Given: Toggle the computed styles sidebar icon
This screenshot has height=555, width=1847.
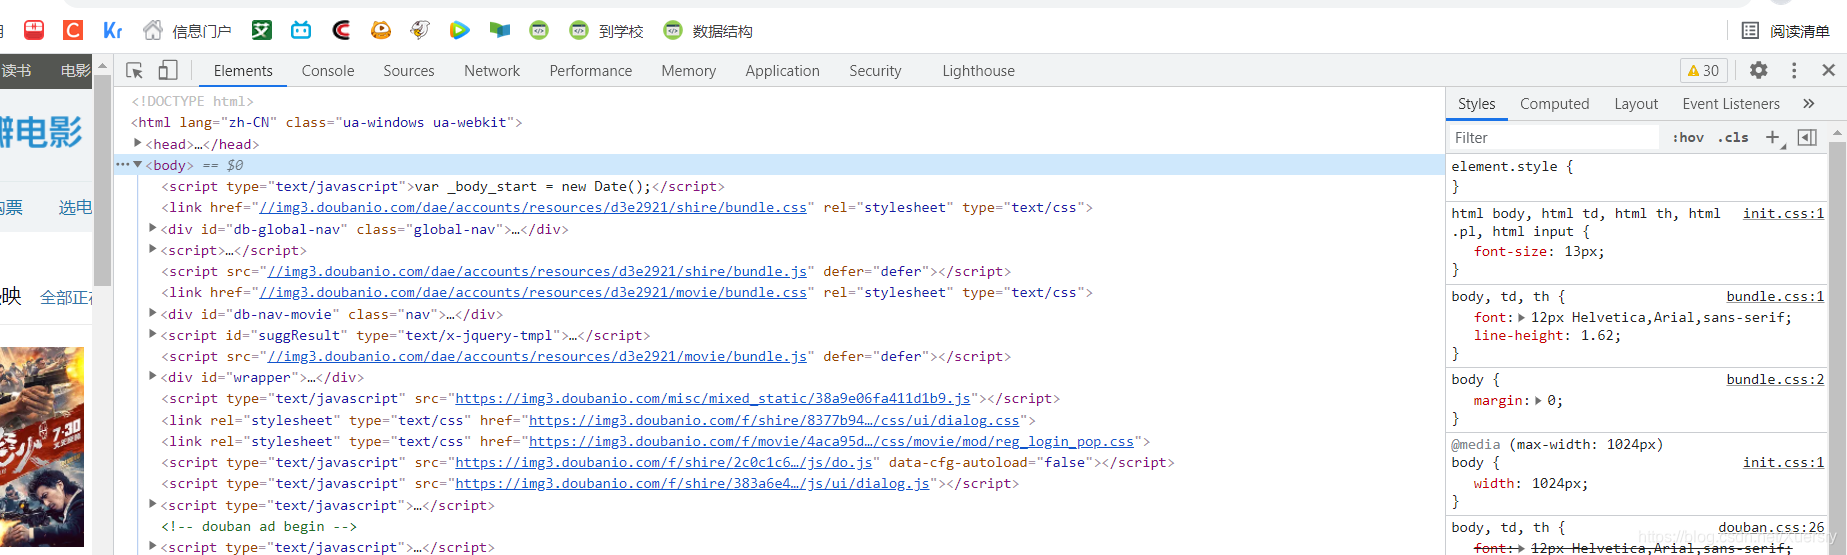Looking at the screenshot, I should point(1807,137).
